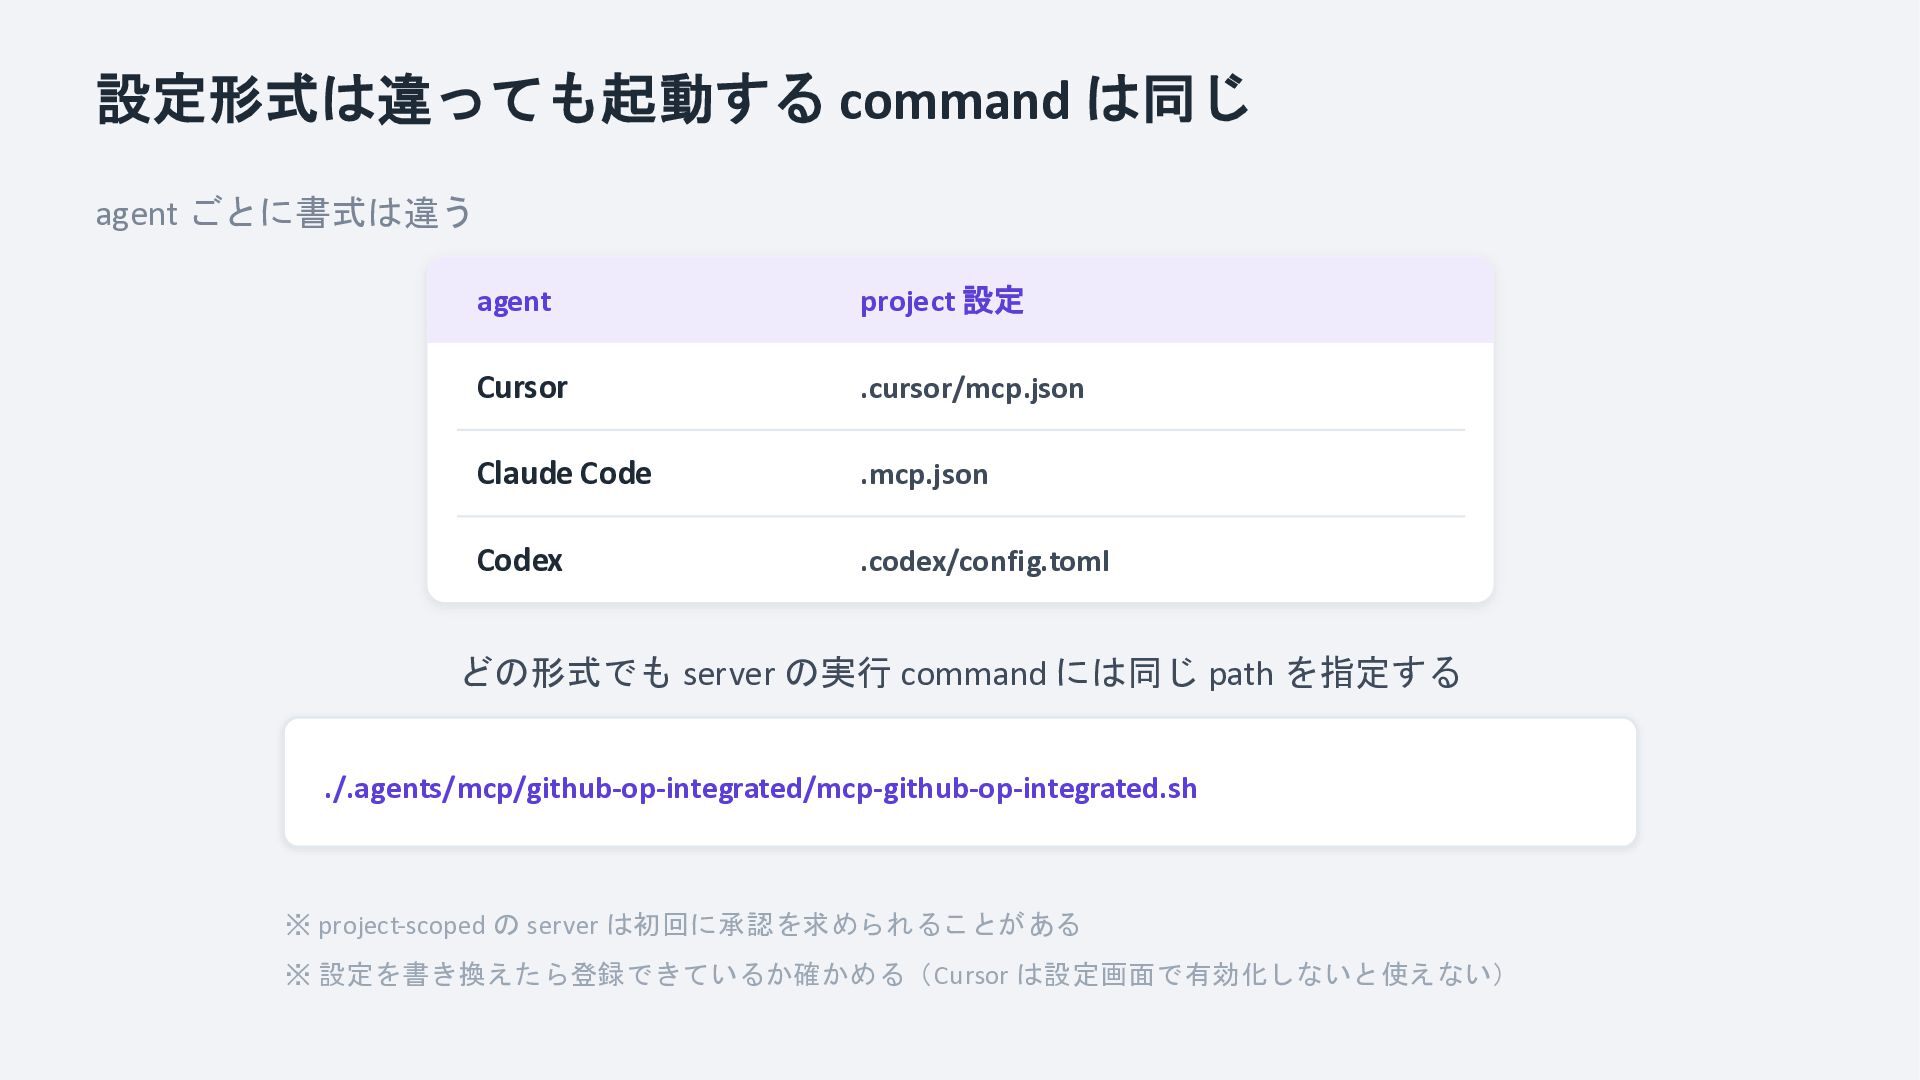
Task: Click the word 'path' in the middle sentence
Action: coord(1240,674)
